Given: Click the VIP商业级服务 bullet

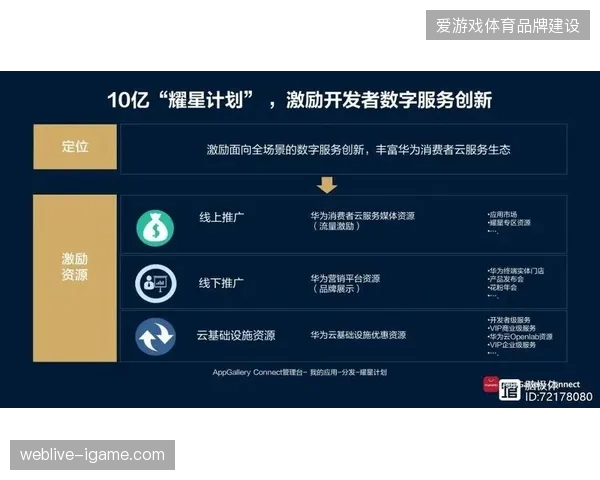Looking at the screenshot, I should (512, 328).
